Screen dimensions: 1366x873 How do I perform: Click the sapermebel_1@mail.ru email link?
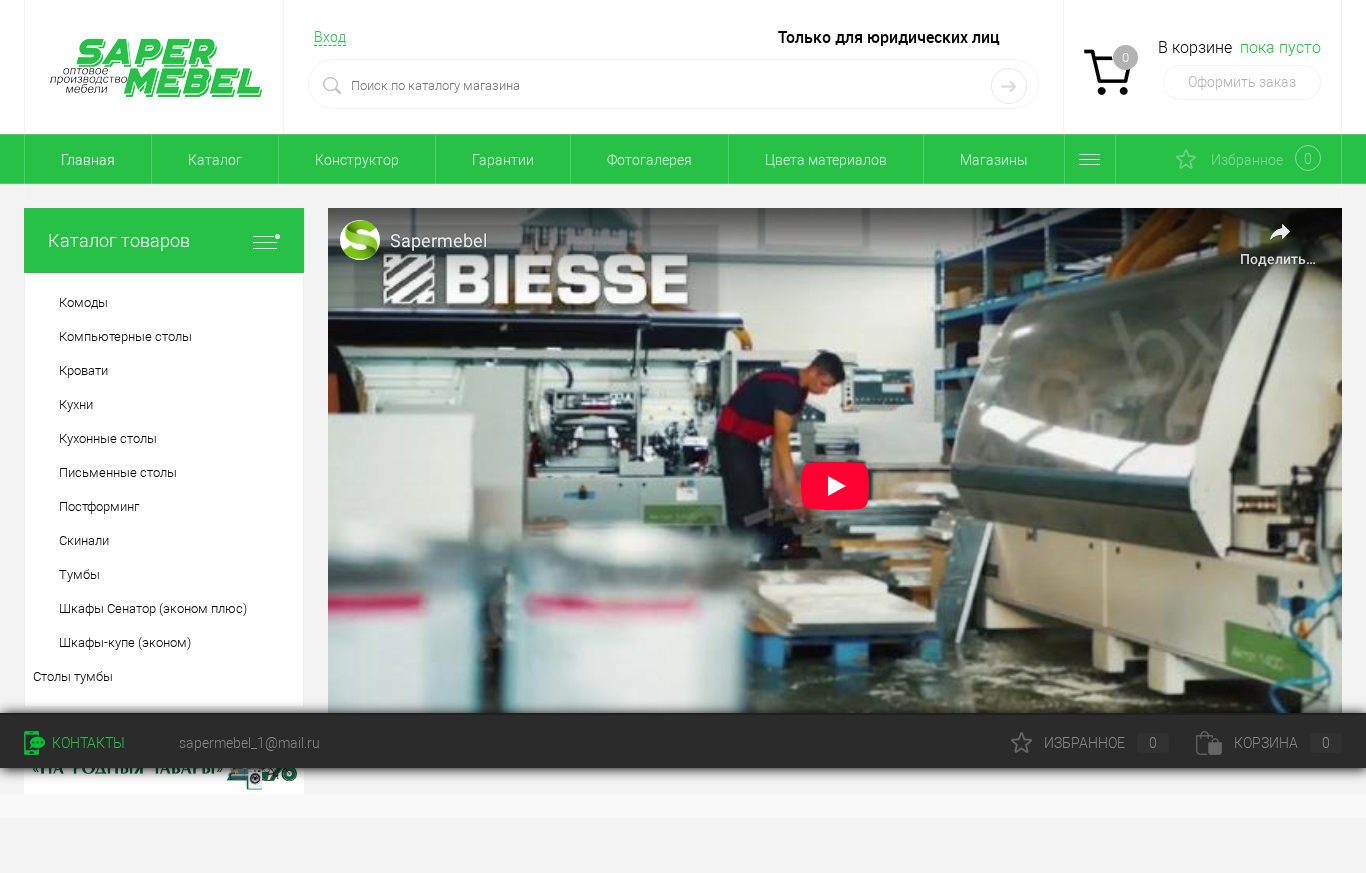click(x=249, y=743)
